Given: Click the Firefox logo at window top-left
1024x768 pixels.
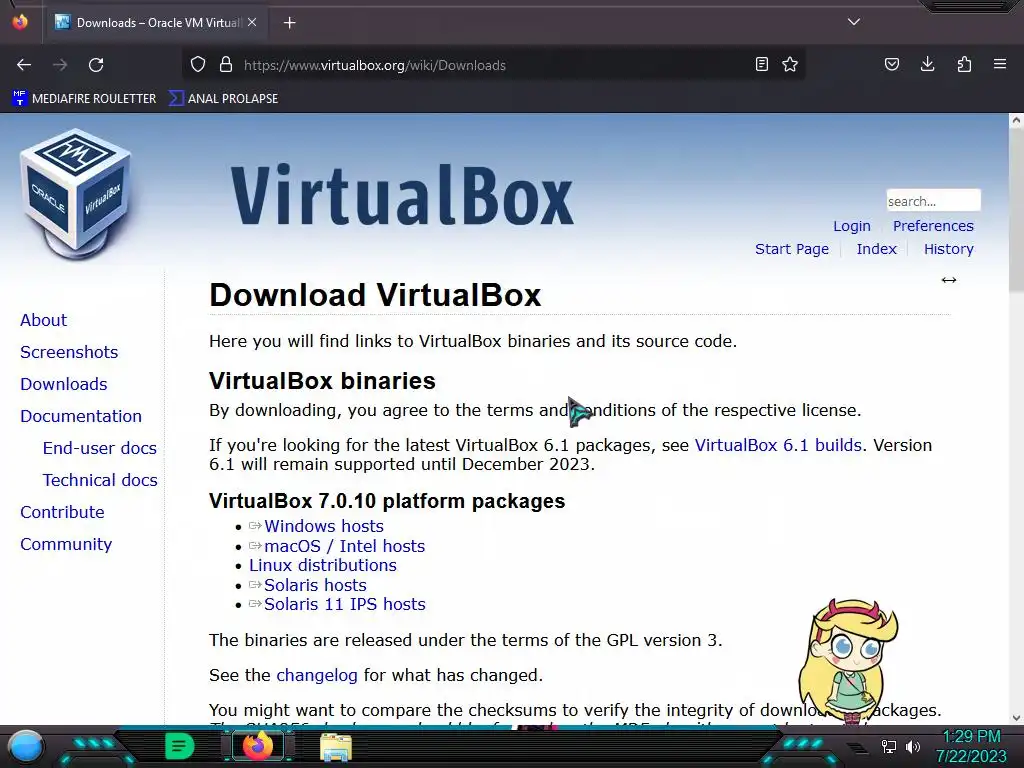Looking at the screenshot, I should pos(20,22).
